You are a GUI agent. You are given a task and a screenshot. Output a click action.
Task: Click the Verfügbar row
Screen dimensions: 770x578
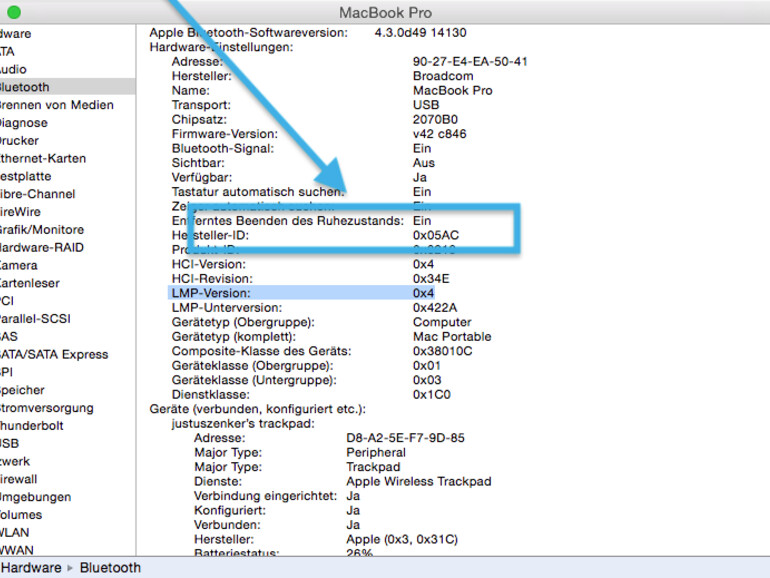click(x=299, y=177)
